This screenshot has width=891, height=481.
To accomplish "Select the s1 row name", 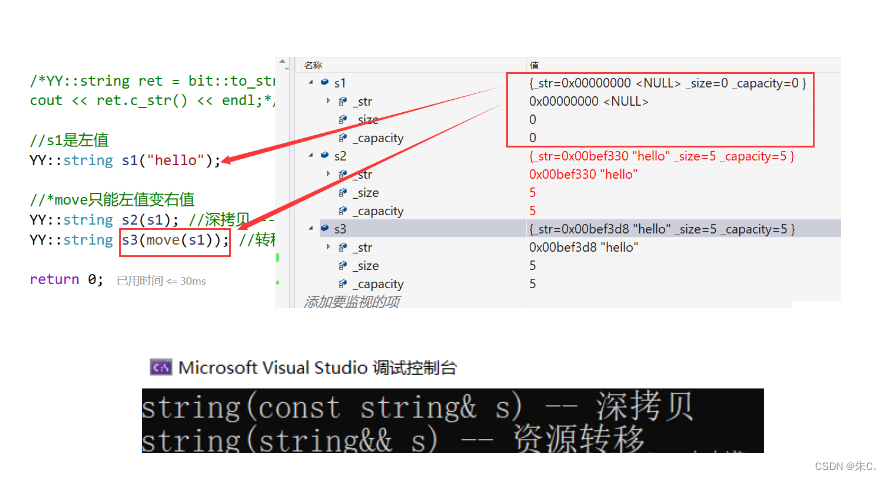I will pyautogui.click(x=340, y=83).
